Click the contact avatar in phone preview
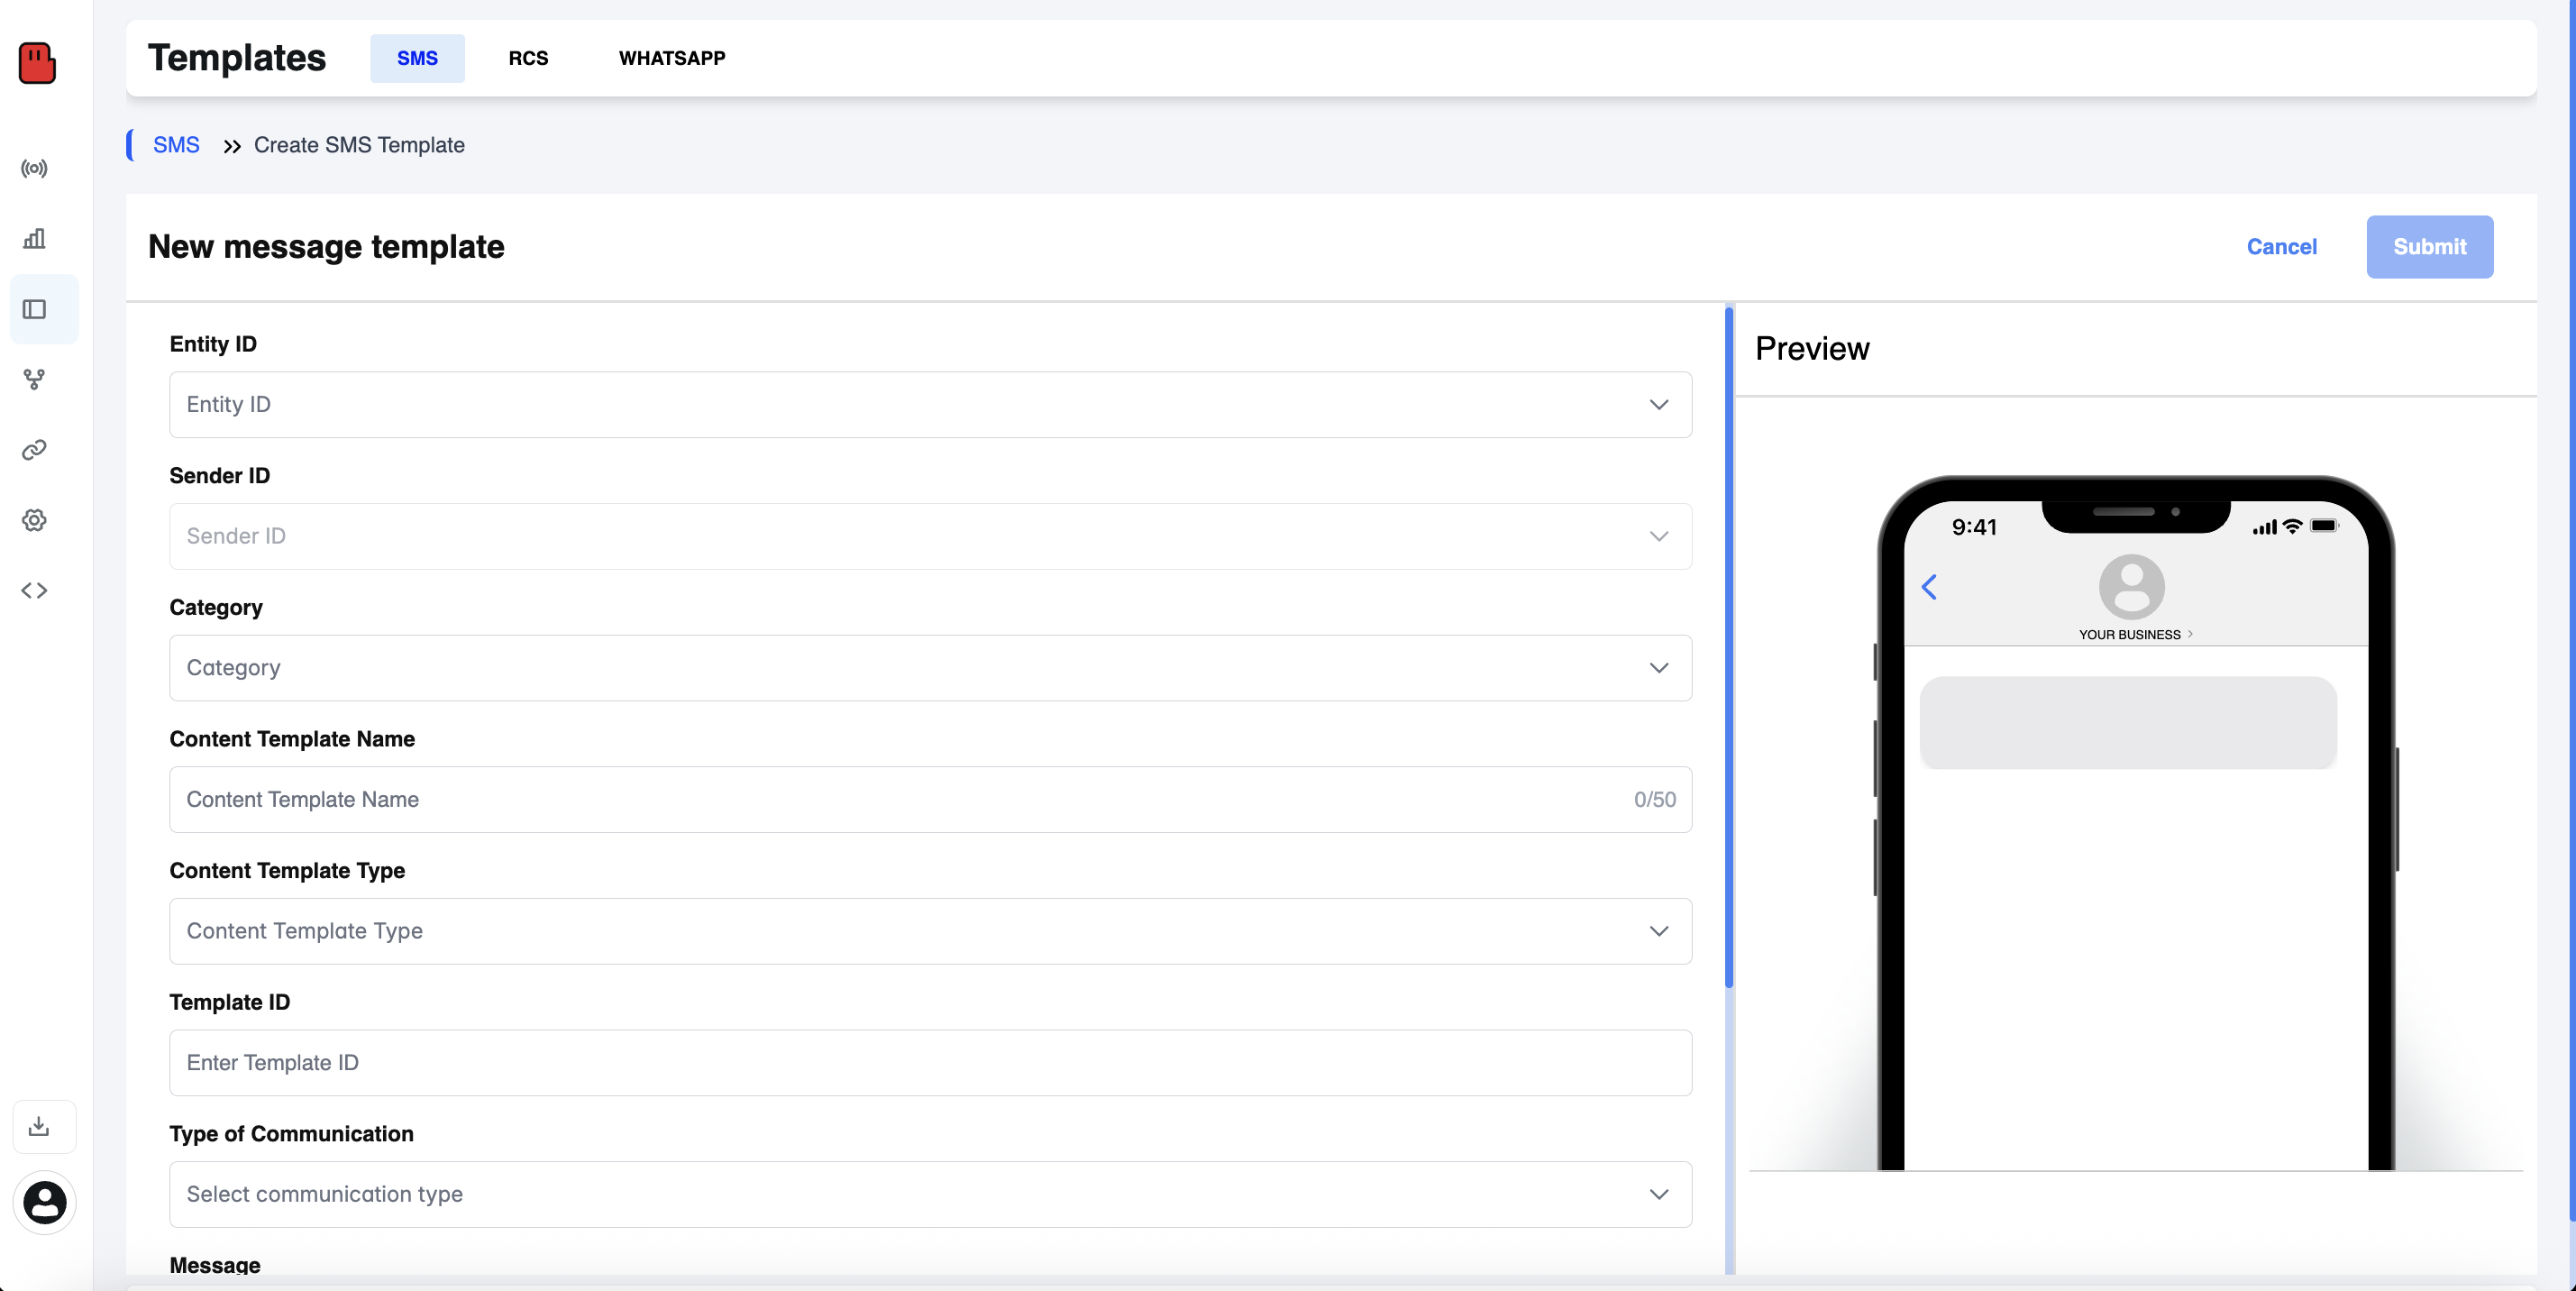Image resolution: width=2576 pixels, height=1291 pixels. click(x=2131, y=587)
